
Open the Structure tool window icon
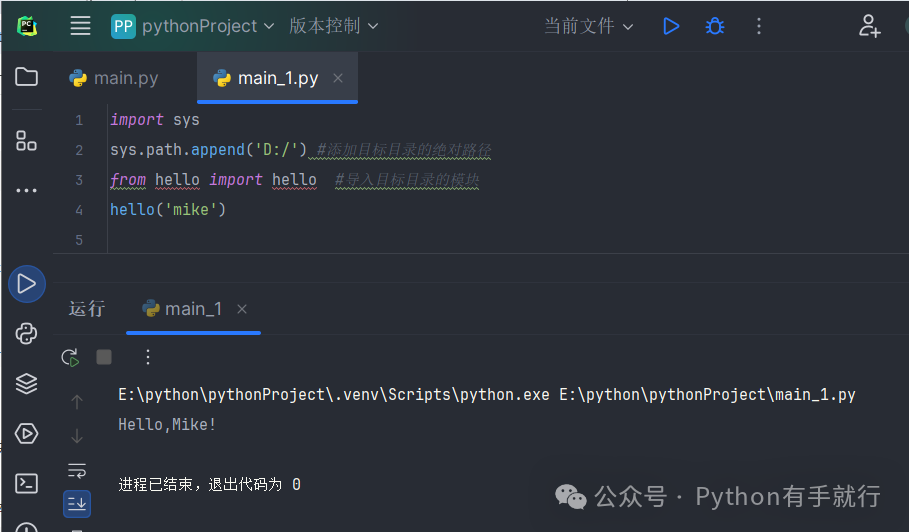pyautogui.click(x=26, y=141)
